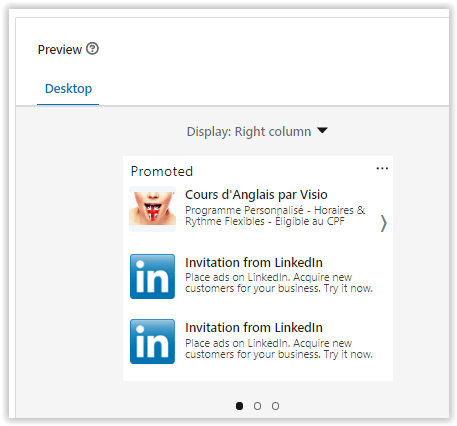Open the Cours d'Anglais par Visio headline
This screenshot has height=426, width=457.
[x=256, y=194]
